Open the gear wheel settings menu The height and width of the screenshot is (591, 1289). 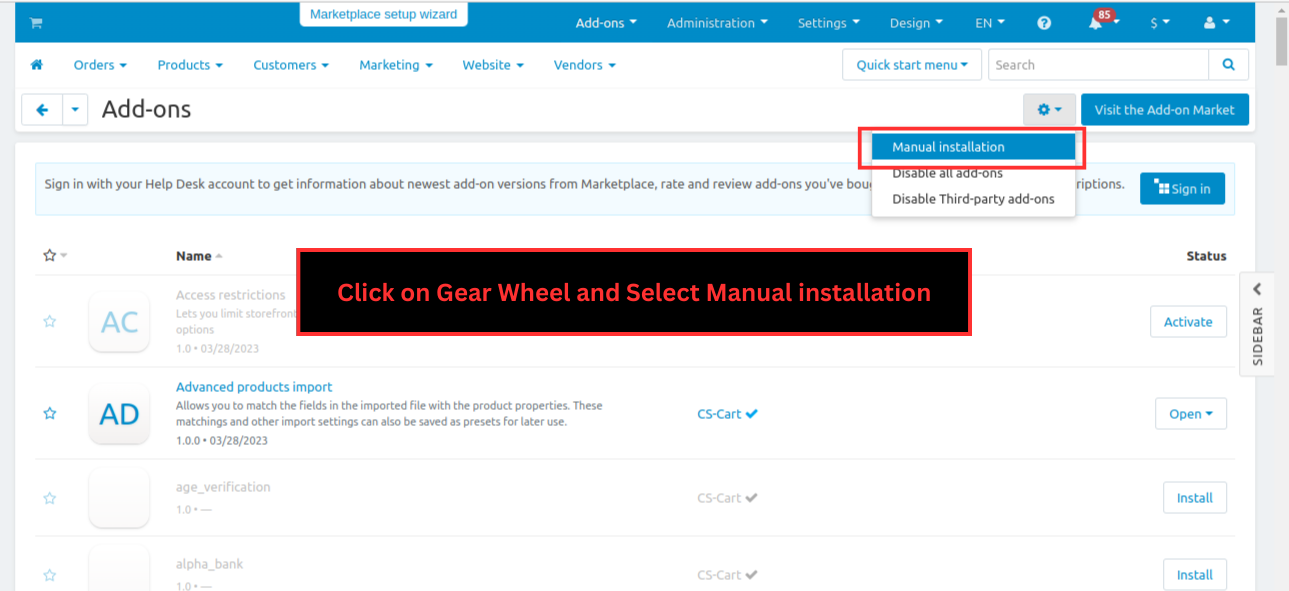1049,110
